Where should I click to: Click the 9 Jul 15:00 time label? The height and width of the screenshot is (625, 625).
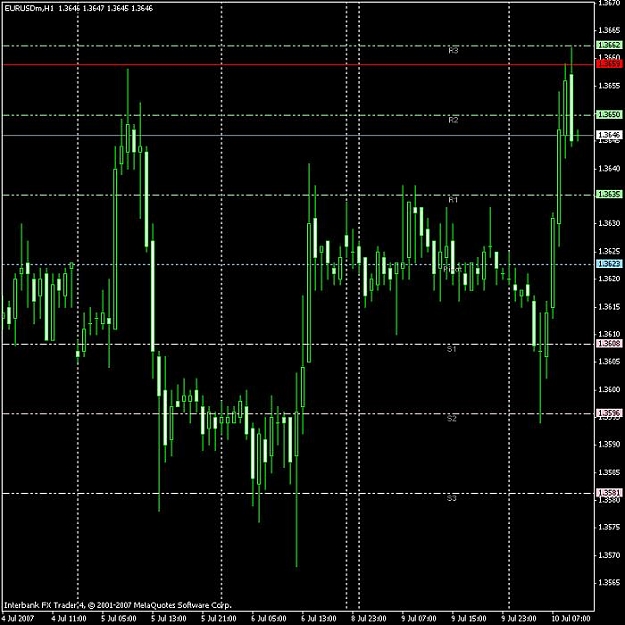click(x=469, y=619)
